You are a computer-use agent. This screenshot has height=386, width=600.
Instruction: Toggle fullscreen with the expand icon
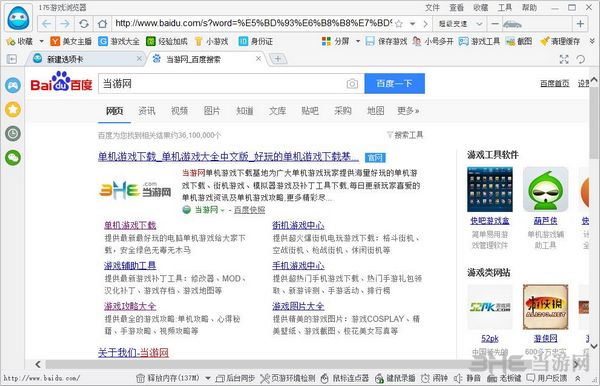tap(564, 59)
